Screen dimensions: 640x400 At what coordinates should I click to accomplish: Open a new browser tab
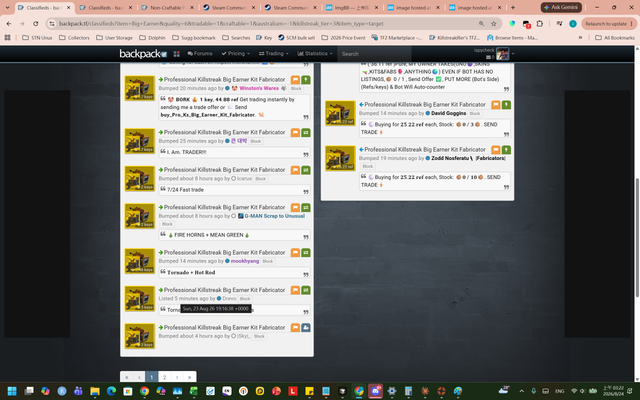[x=513, y=7]
